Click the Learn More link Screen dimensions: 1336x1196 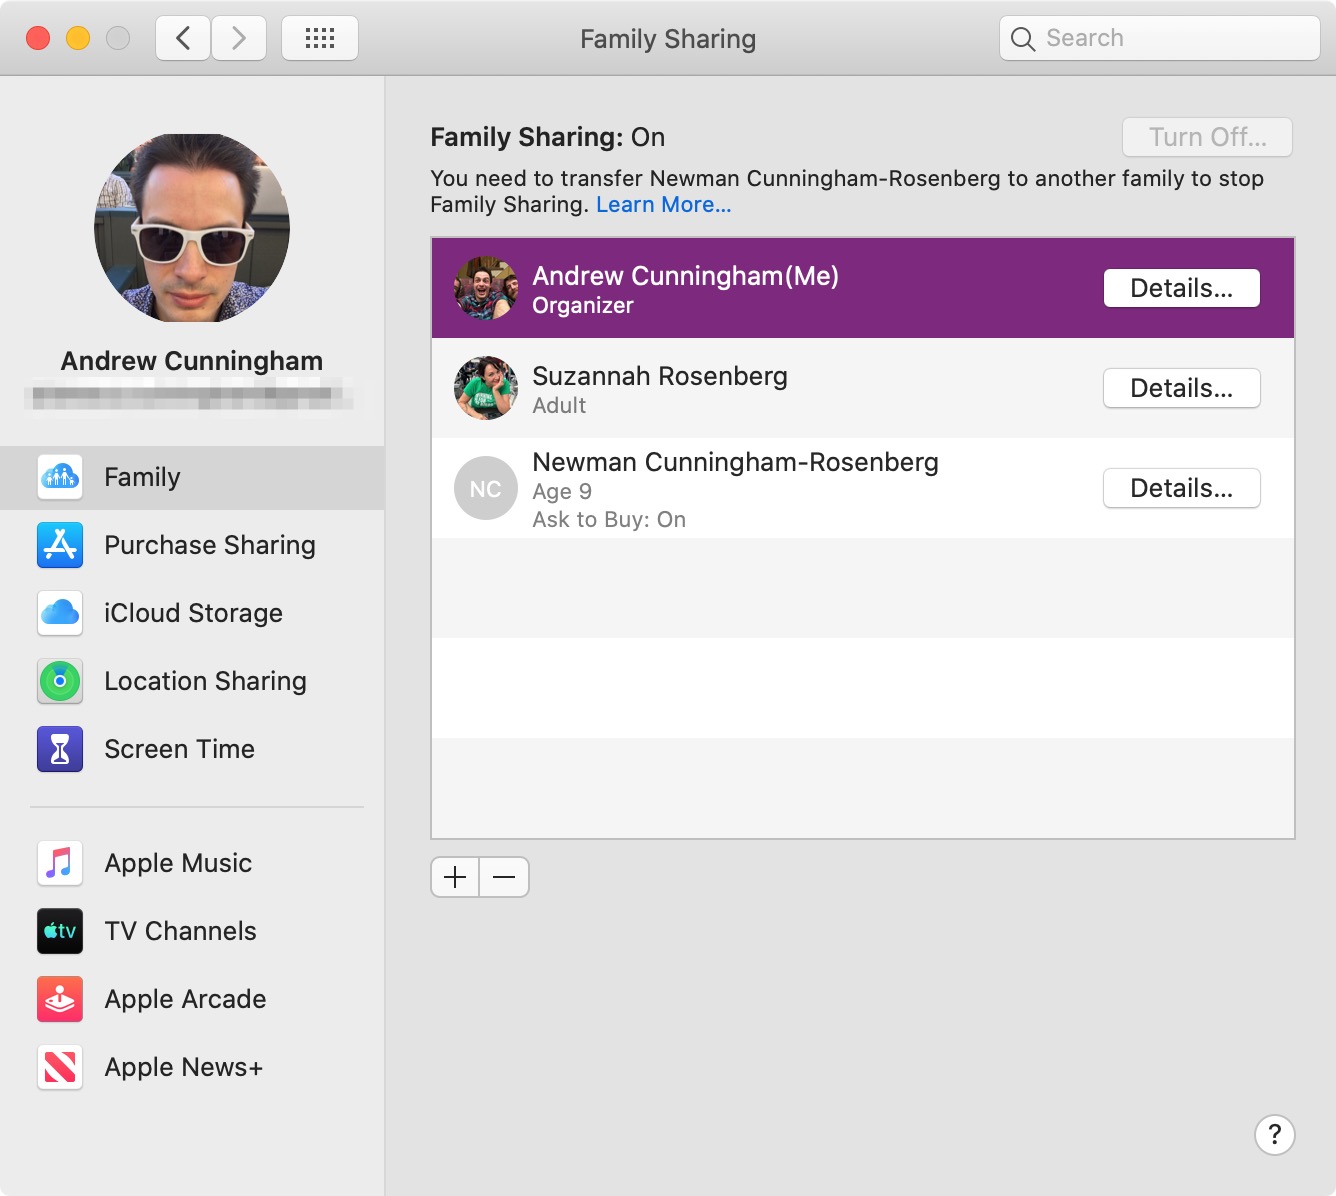[x=663, y=205]
